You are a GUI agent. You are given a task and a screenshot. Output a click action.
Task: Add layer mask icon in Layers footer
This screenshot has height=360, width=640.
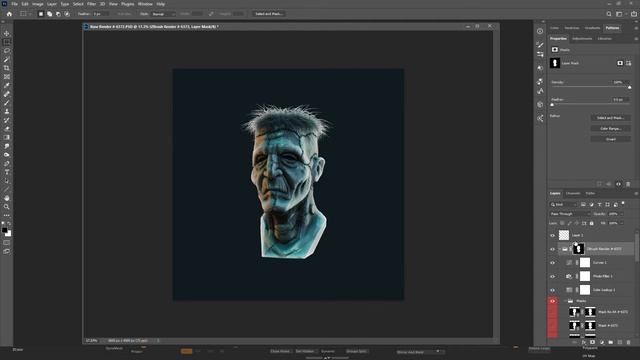pyautogui.click(x=592, y=342)
